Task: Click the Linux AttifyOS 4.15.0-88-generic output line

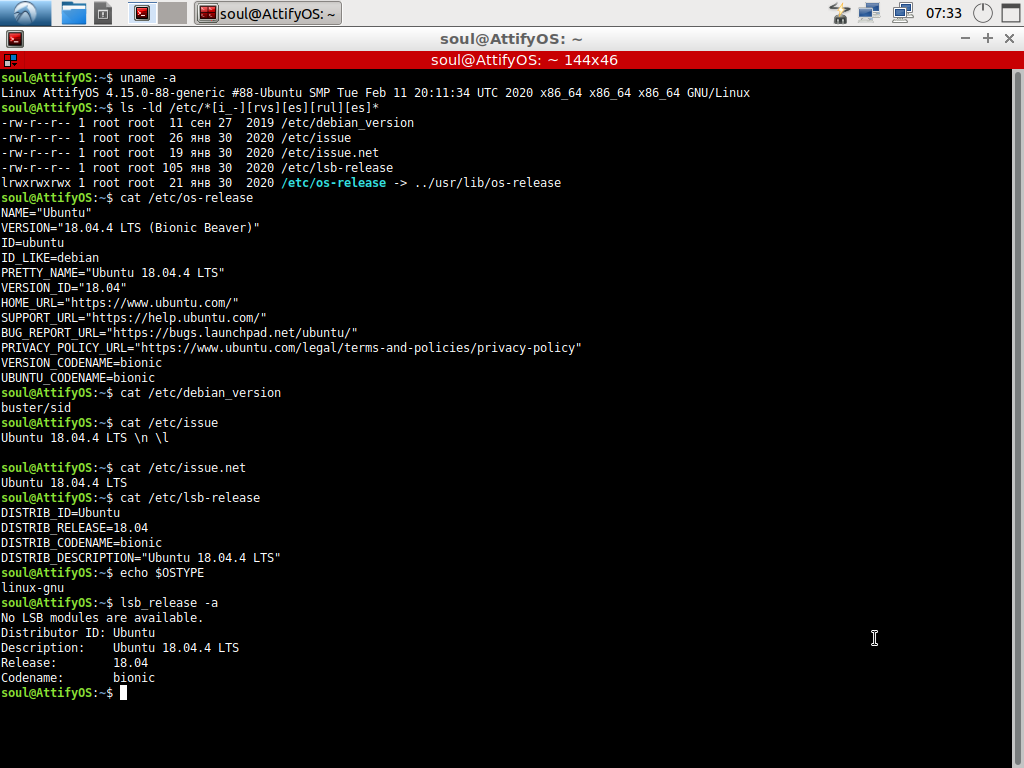Action: [376, 93]
